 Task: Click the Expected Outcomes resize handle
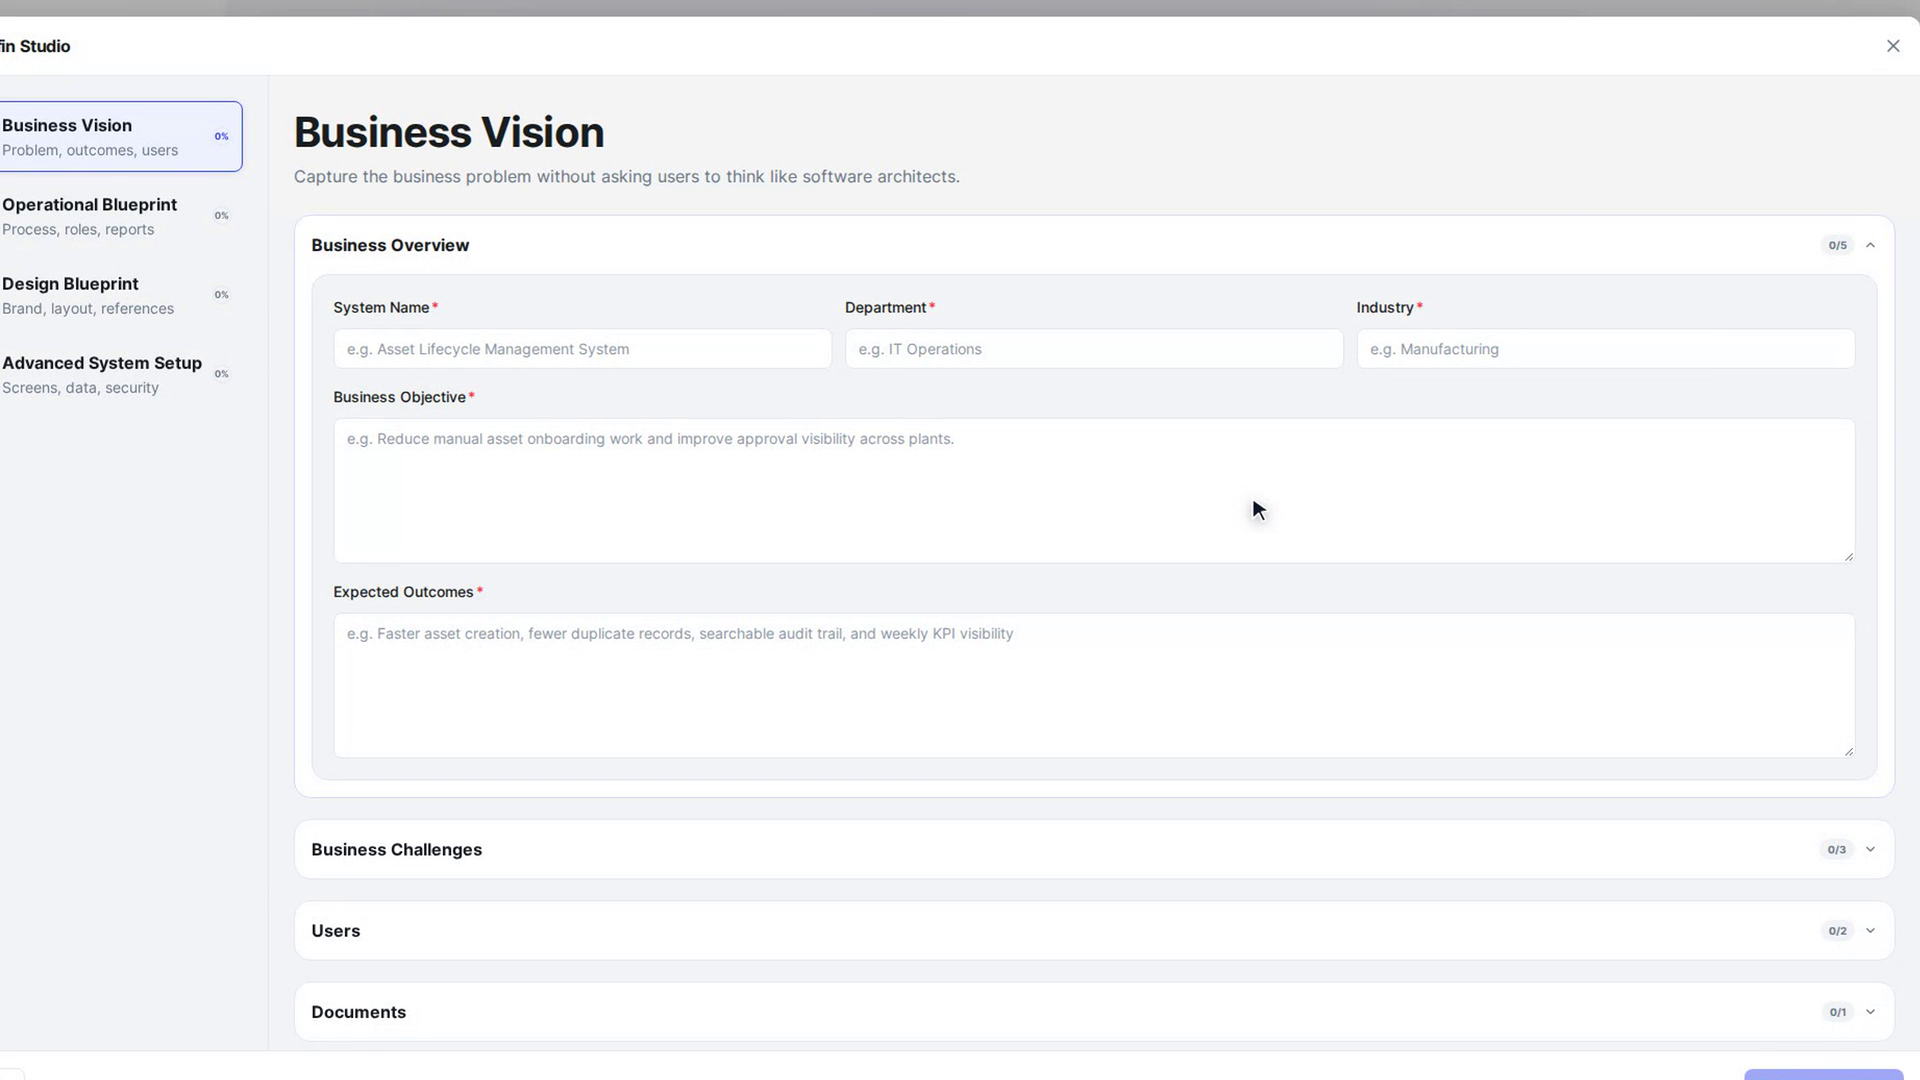(x=1849, y=751)
